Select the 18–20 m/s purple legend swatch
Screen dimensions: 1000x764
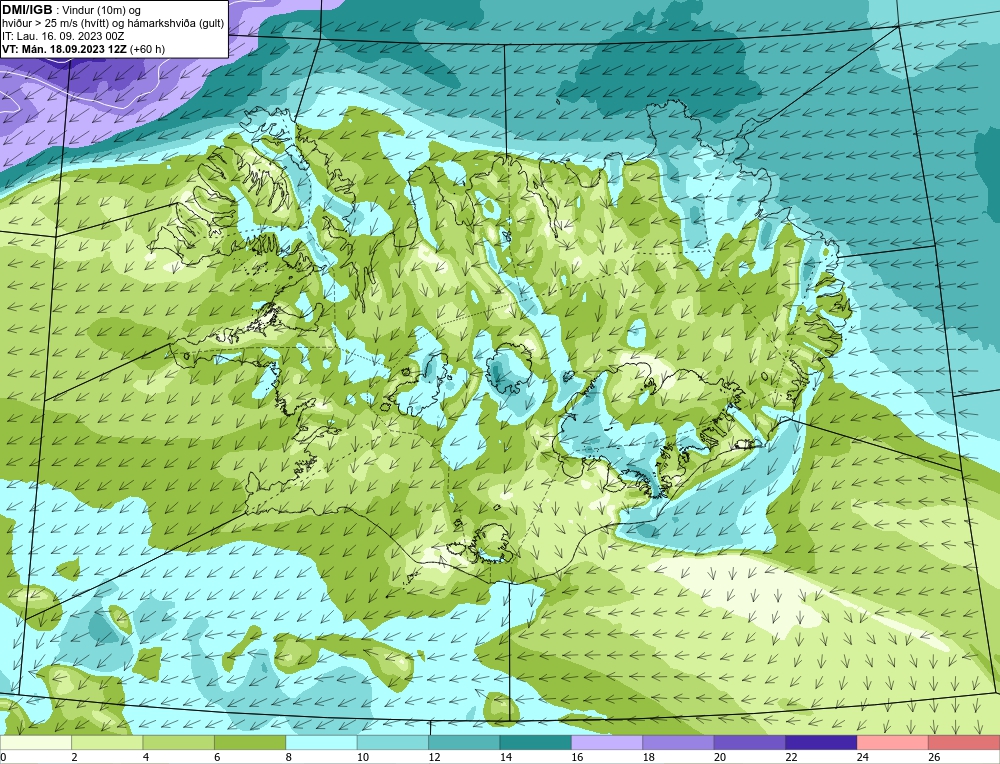tap(679, 742)
